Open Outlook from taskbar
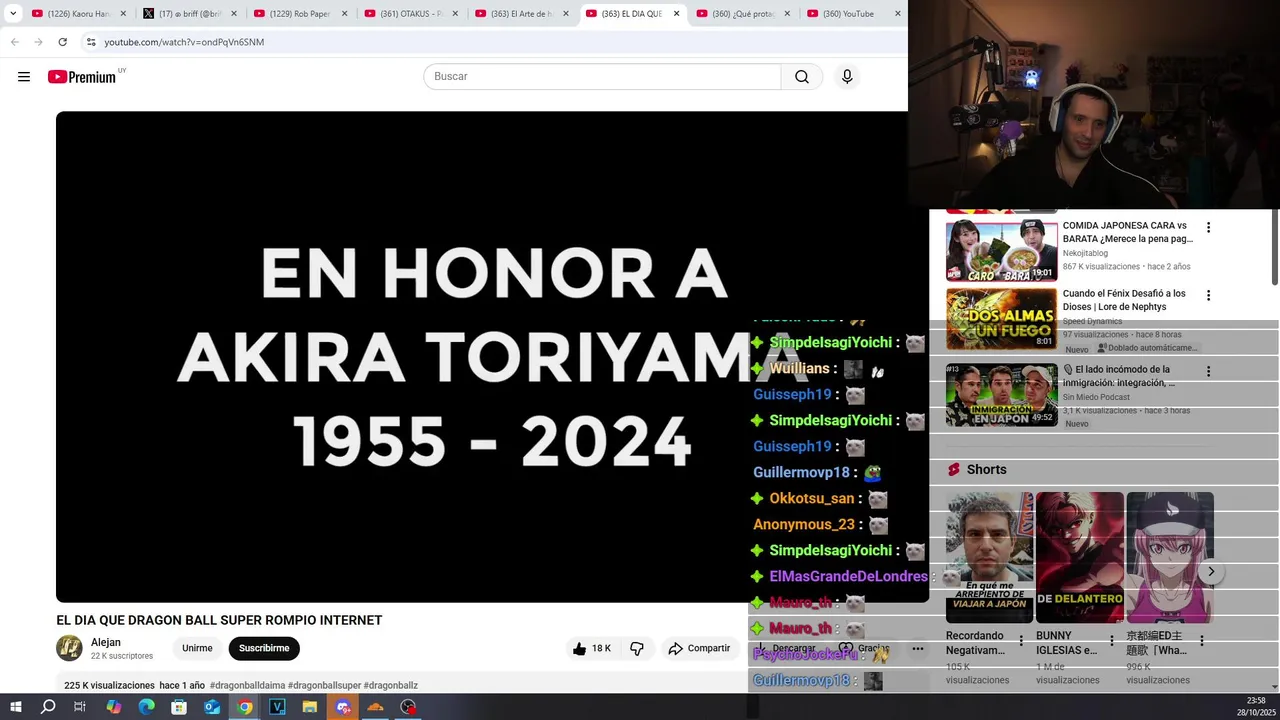 [212, 707]
